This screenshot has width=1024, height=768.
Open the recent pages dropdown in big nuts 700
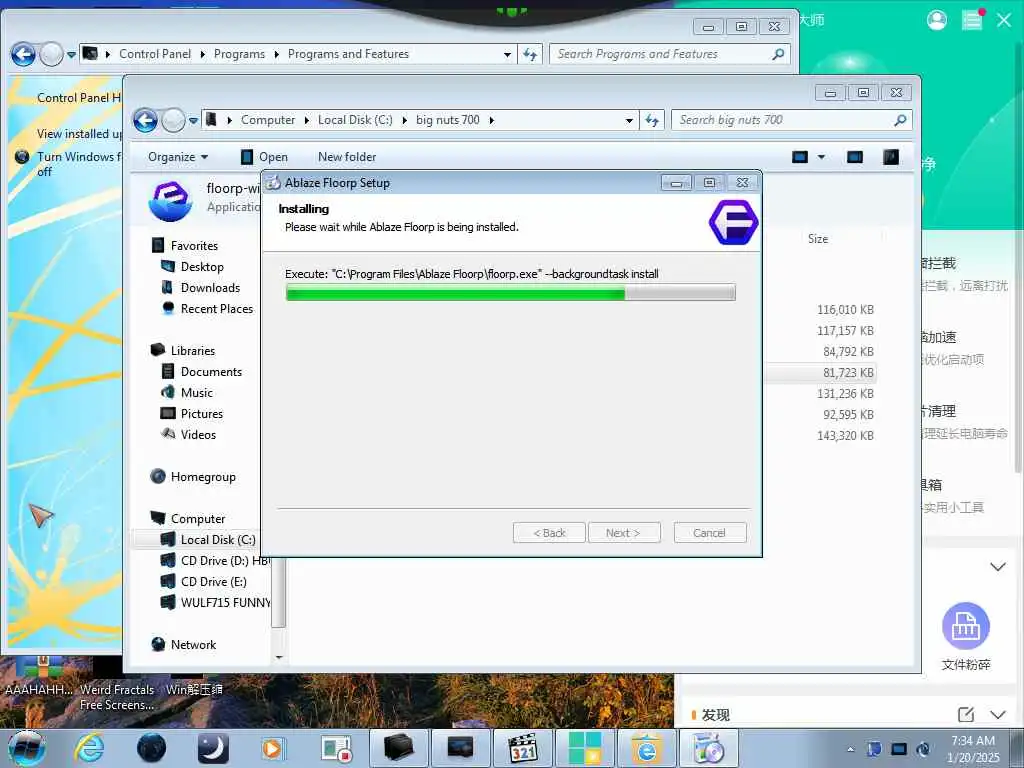point(193,120)
